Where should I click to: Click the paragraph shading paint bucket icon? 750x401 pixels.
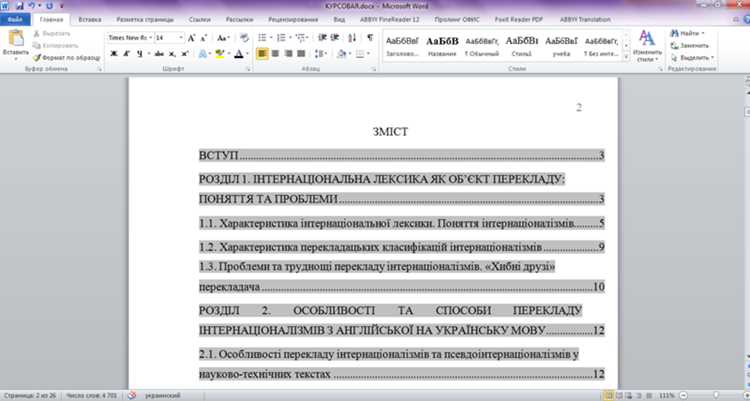(x=341, y=54)
